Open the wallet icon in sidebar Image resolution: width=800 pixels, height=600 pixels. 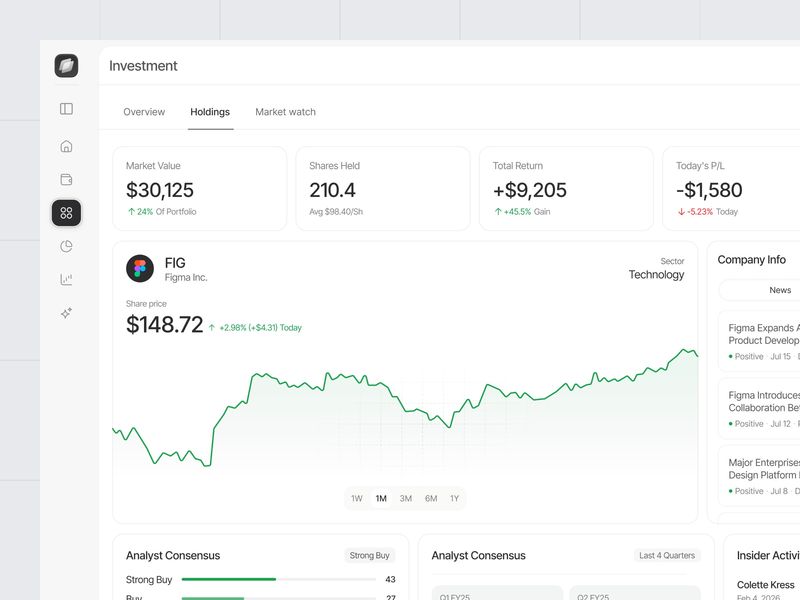pyautogui.click(x=66, y=180)
